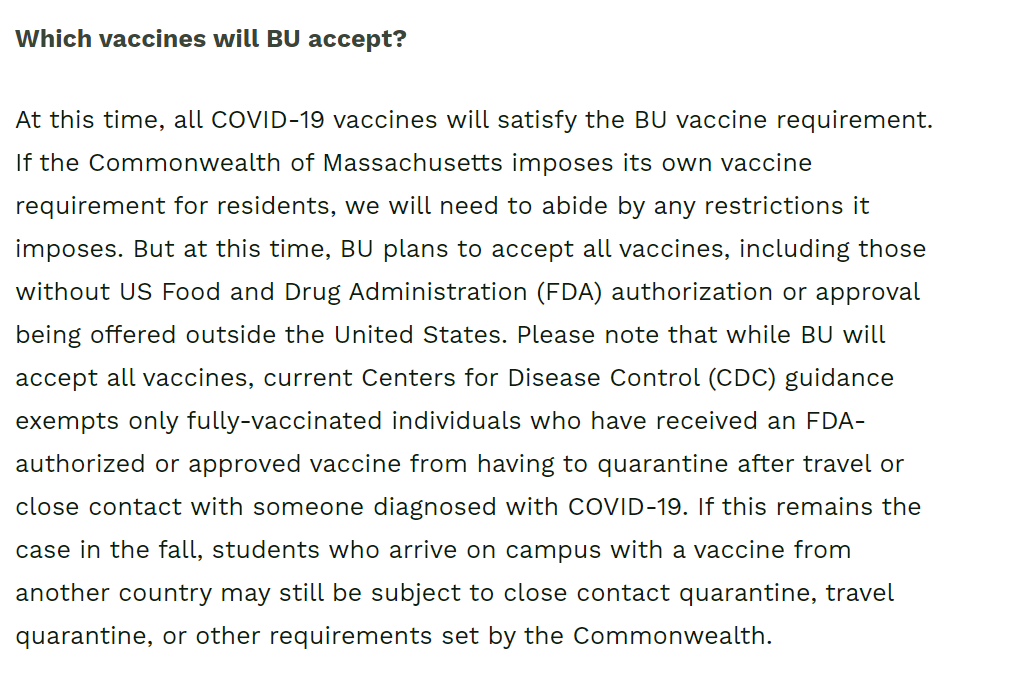Click the text '(FDA)' in the paragraph
Viewport: 1015px width, 688px height.
pos(570,292)
